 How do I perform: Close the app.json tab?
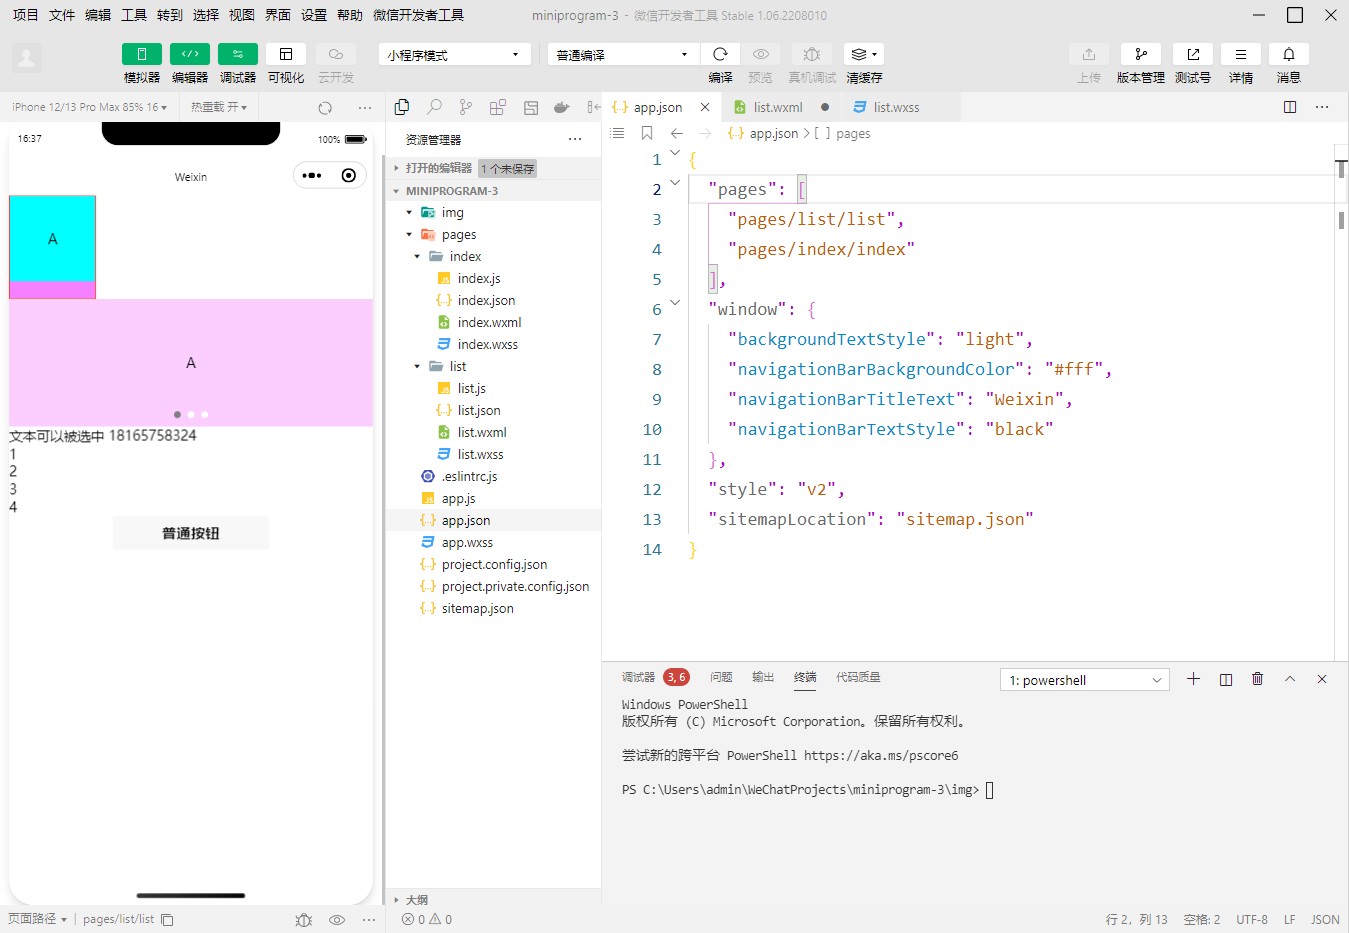[705, 107]
